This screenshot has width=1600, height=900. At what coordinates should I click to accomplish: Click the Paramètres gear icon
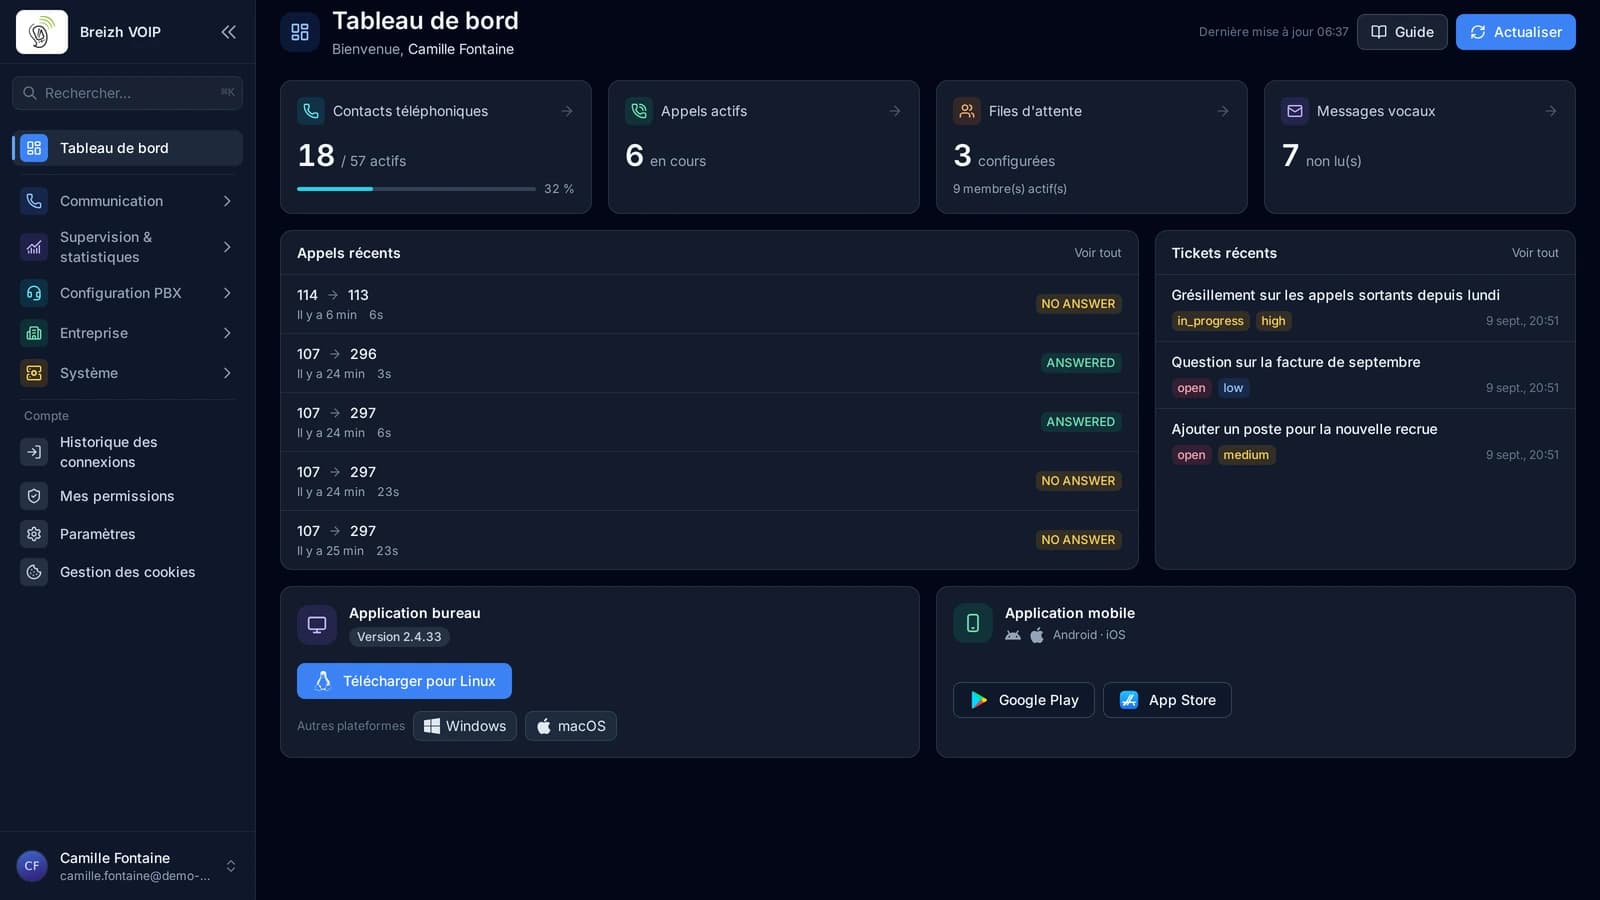[34, 534]
